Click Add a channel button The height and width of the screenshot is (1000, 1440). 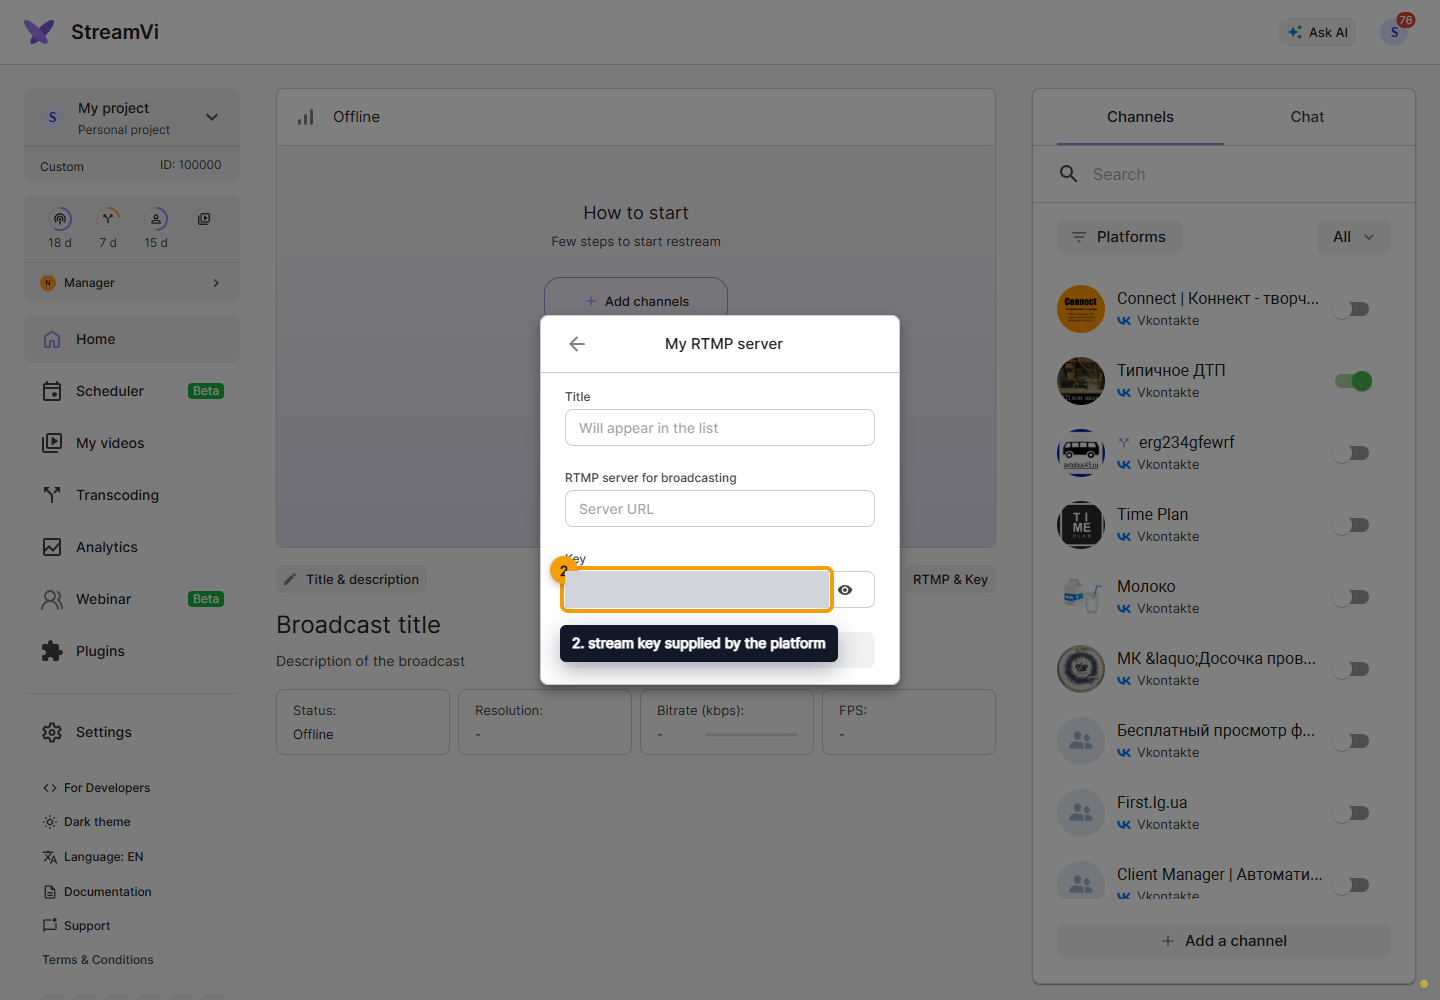pos(1224,941)
